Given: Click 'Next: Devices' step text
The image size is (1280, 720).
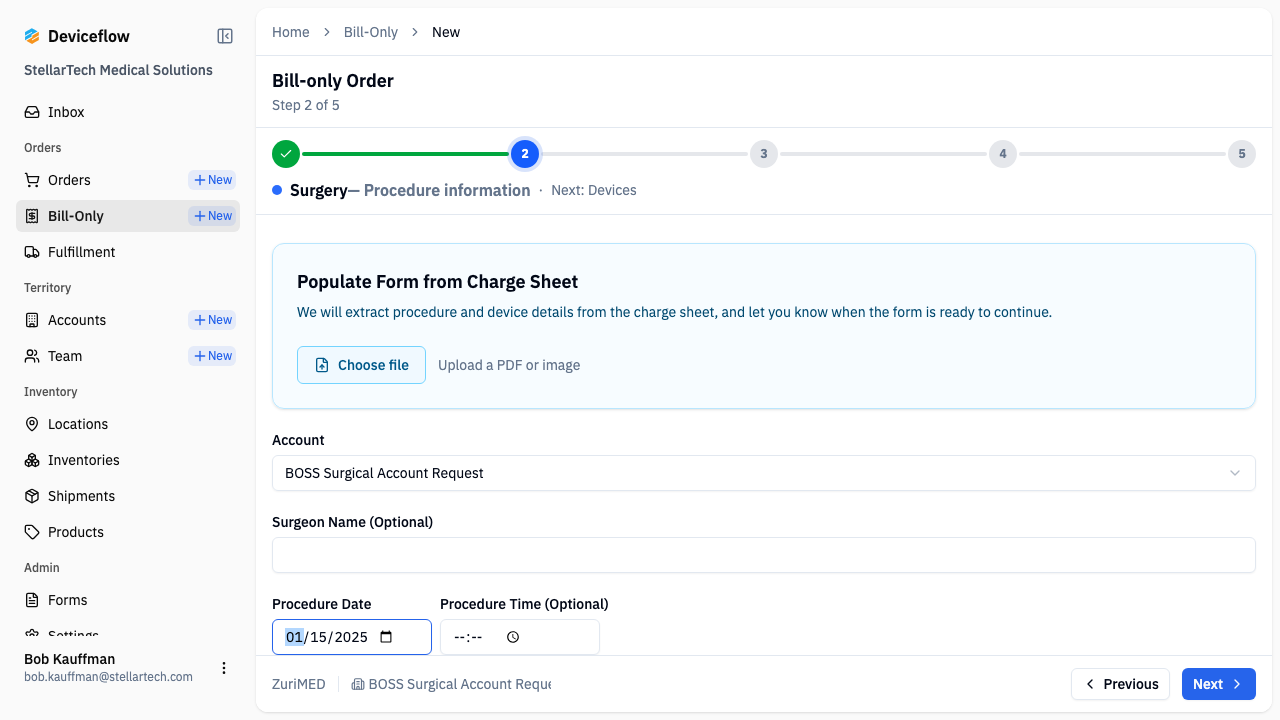Looking at the screenshot, I should (x=594, y=190).
